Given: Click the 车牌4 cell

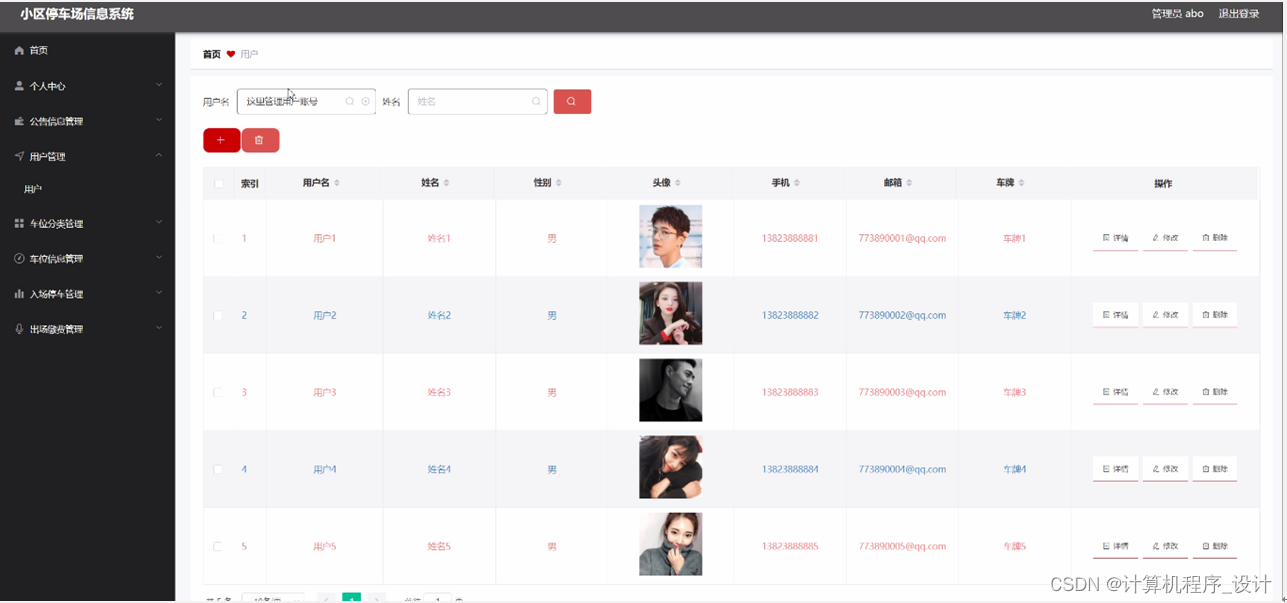Looking at the screenshot, I should (1015, 469).
